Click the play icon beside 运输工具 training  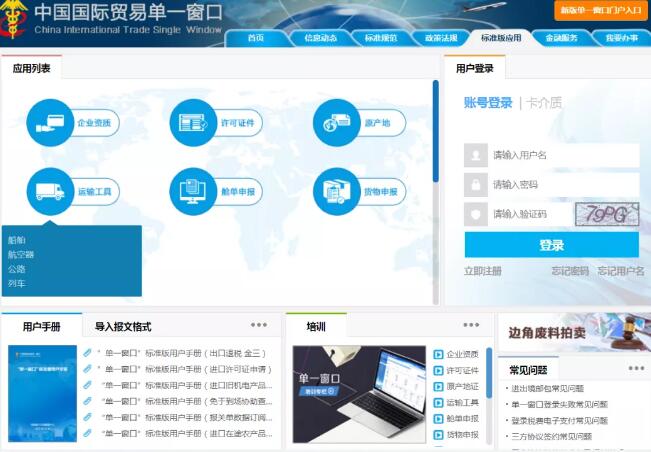coord(438,403)
